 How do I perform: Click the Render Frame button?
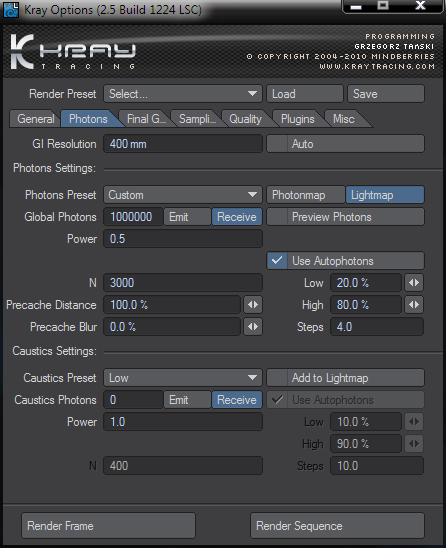pos(108,526)
